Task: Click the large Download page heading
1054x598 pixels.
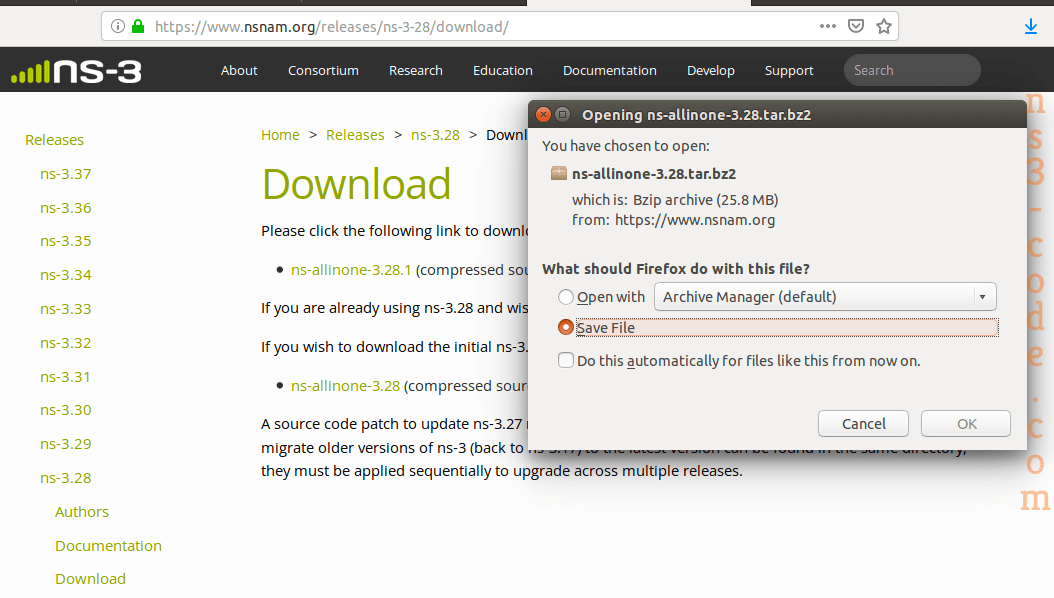Action: [x=356, y=184]
